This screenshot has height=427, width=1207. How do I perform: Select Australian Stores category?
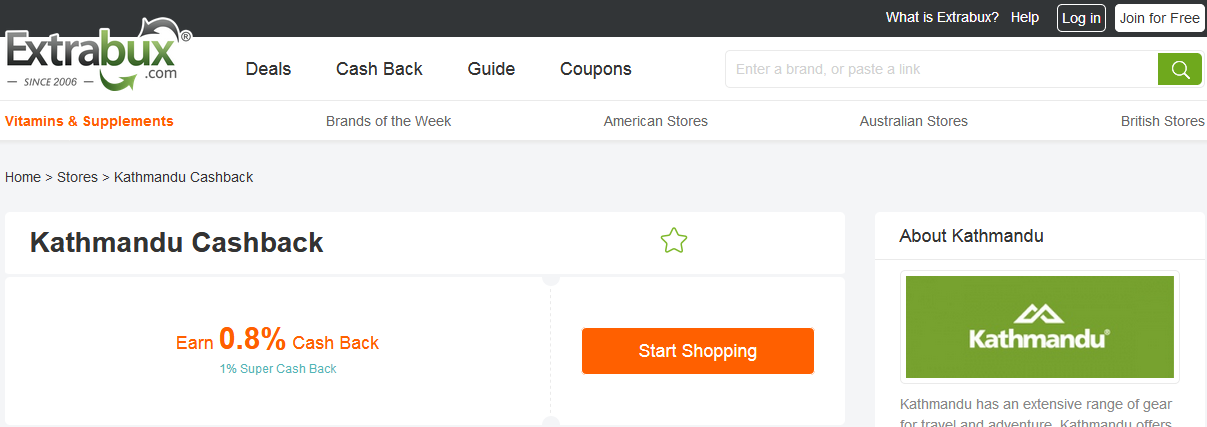point(913,121)
